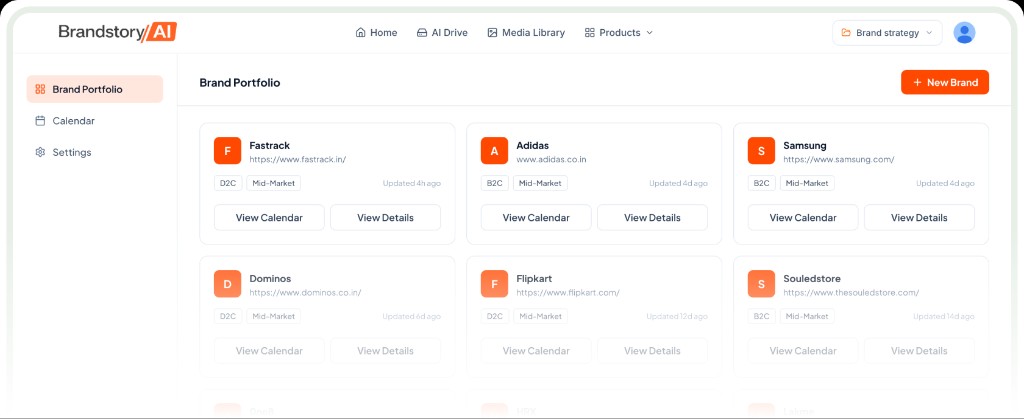
Task: Click the B2C tag on Samsung card
Action: coord(762,183)
